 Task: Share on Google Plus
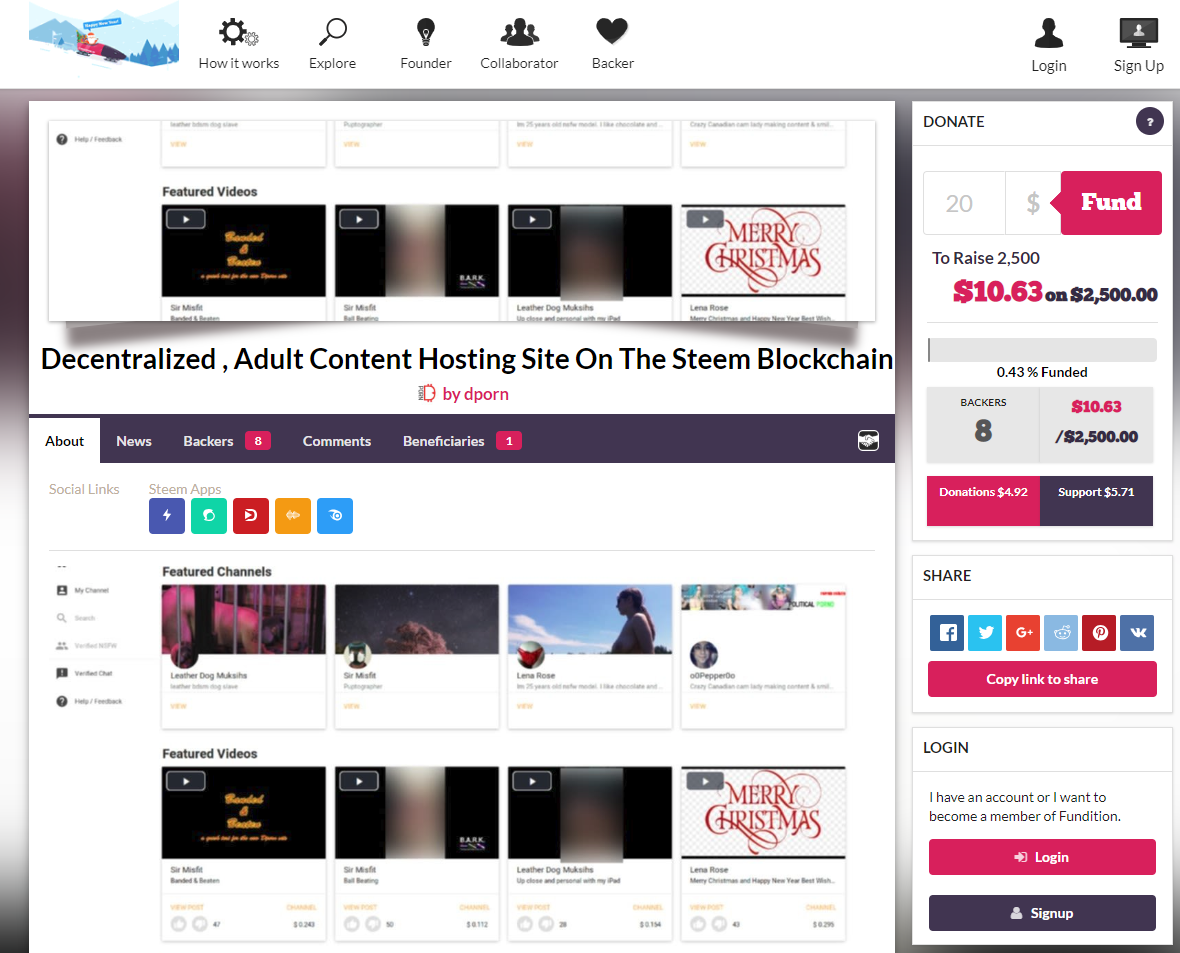1023,632
